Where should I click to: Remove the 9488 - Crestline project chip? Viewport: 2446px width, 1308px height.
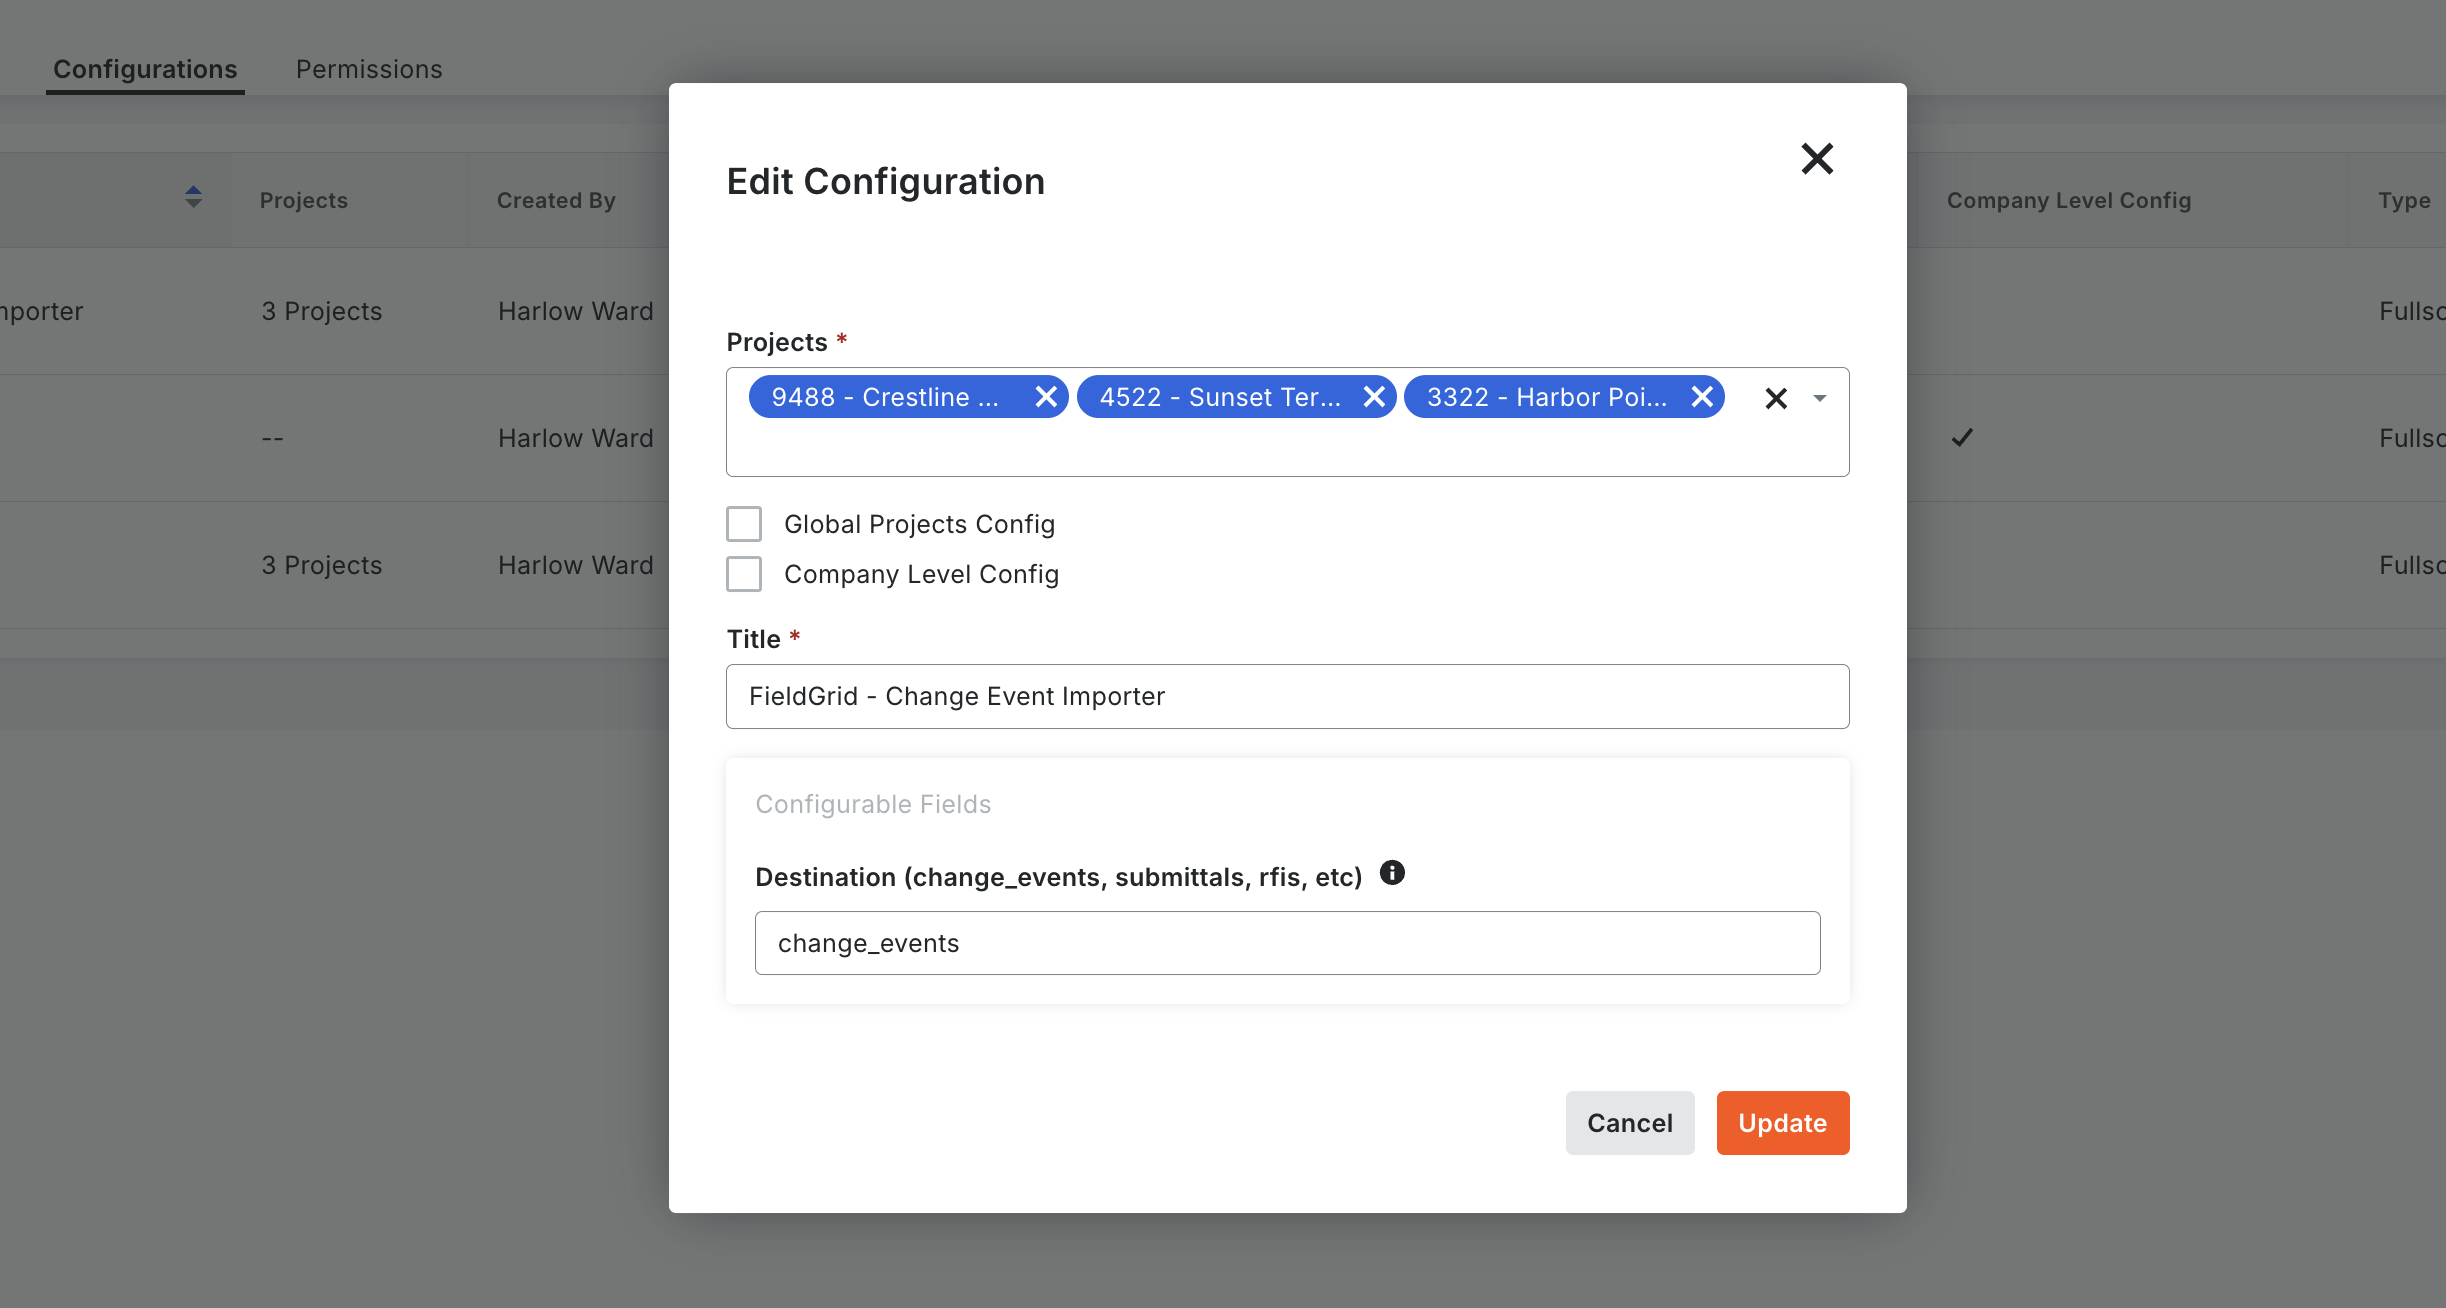pos(1046,396)
